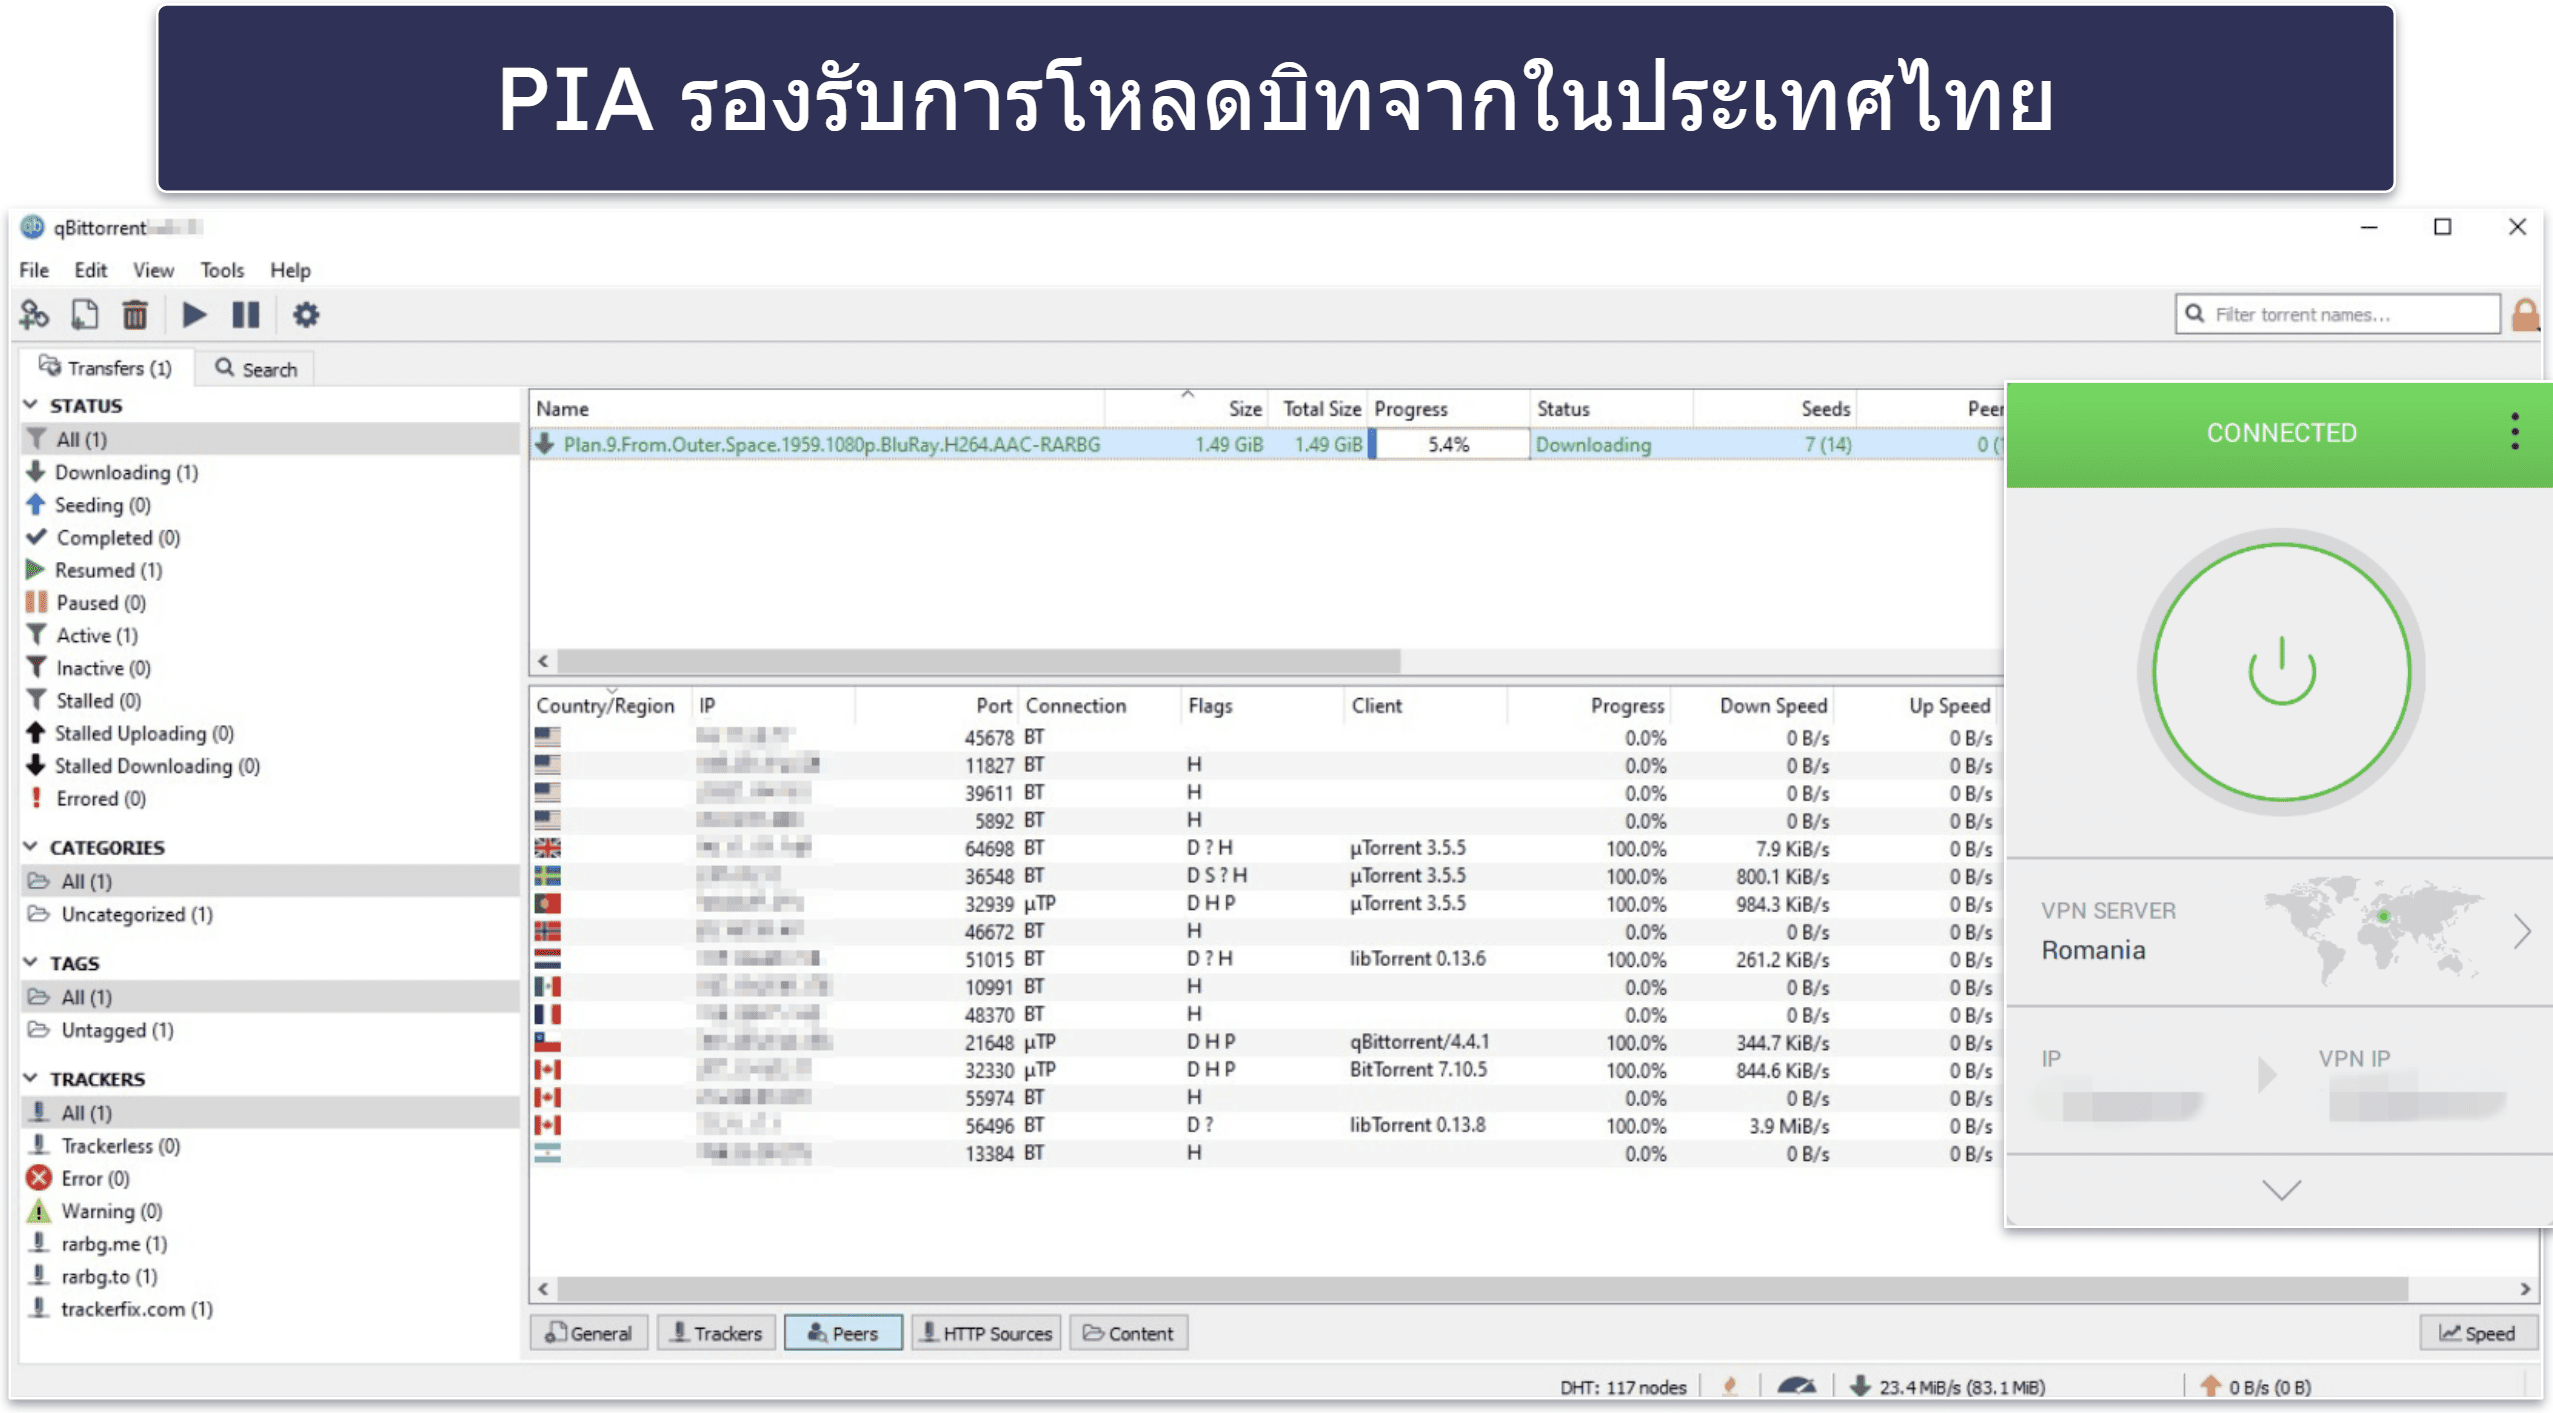The image size is (2553, 1413).
Task: Toggle alternative speed limits speedometer icon
Action: click(1796, 1386)
